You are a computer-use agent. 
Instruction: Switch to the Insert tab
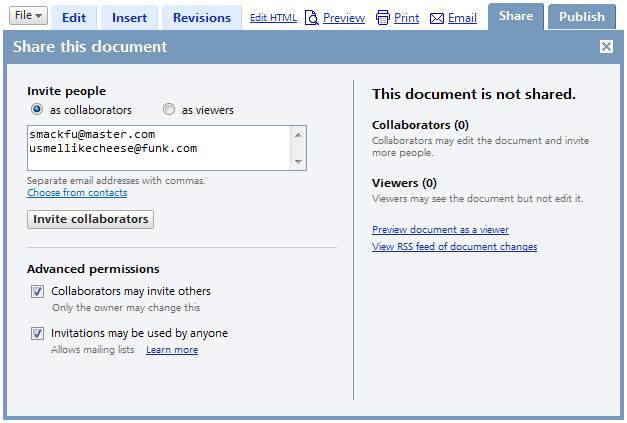click(129, 18)
